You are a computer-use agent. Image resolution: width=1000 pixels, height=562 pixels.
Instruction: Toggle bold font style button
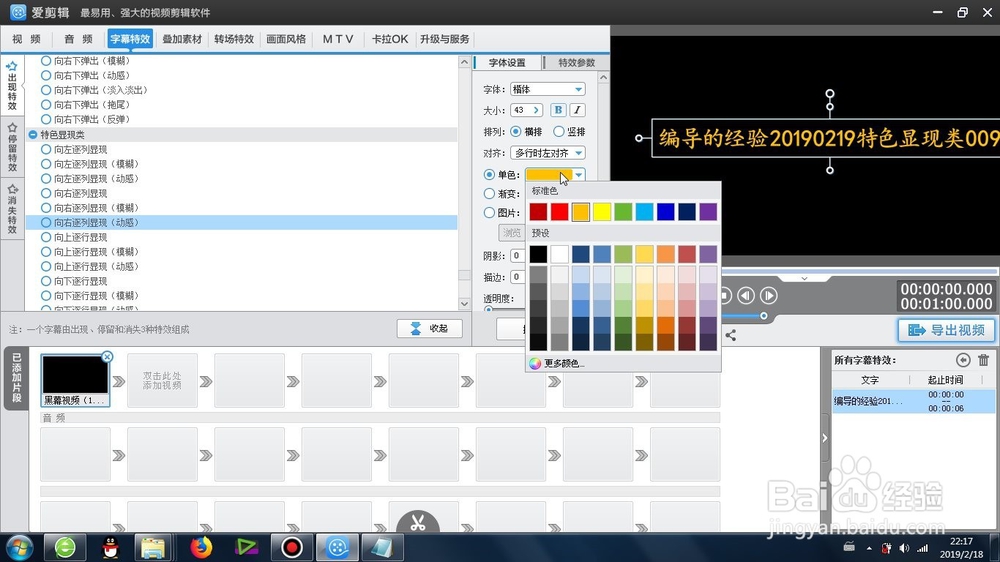(x=558, y=110)
